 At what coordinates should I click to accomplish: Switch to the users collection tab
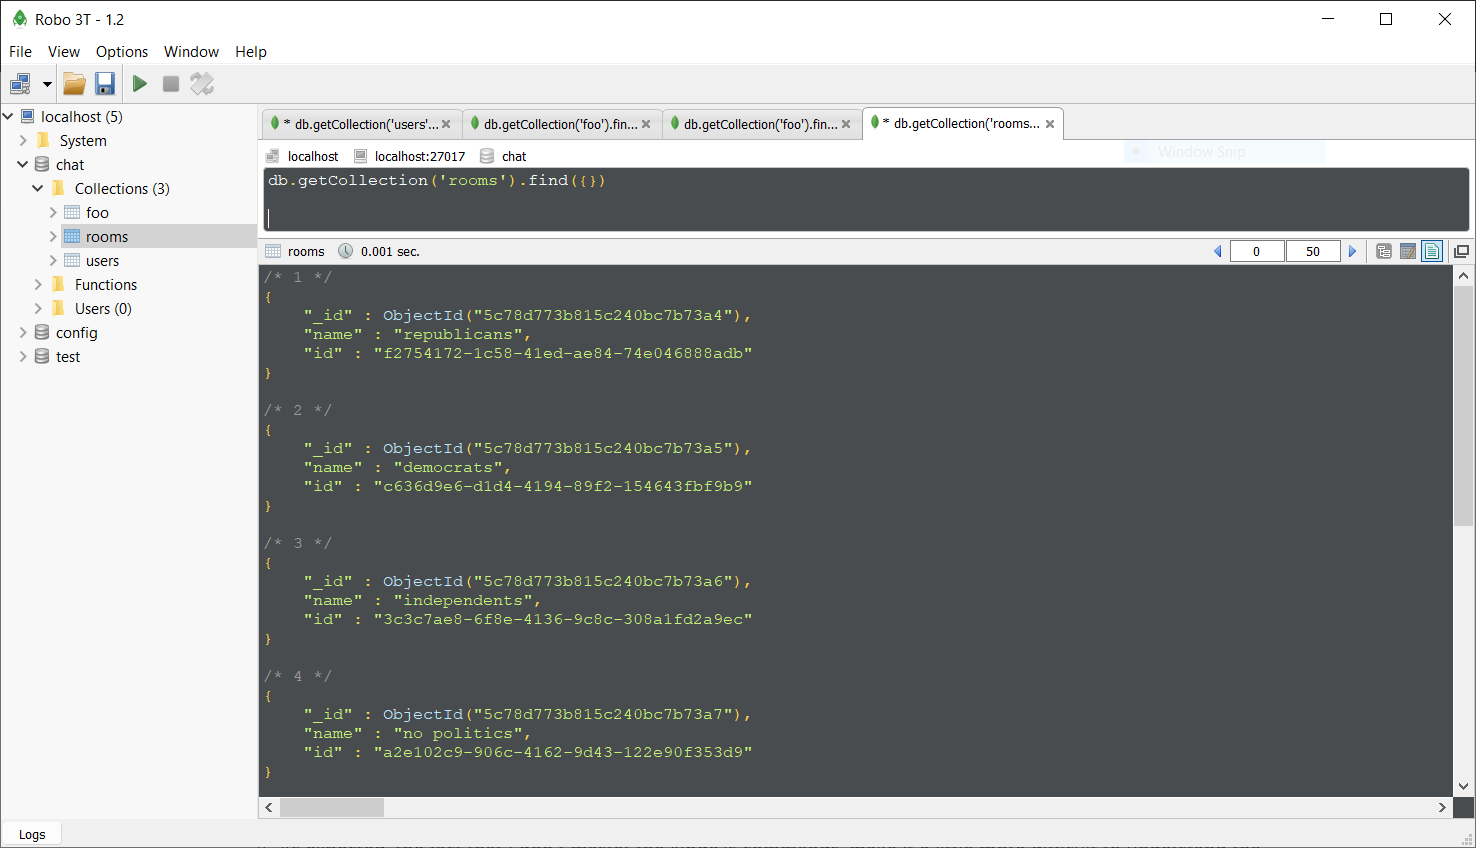[x=361, y=124]
